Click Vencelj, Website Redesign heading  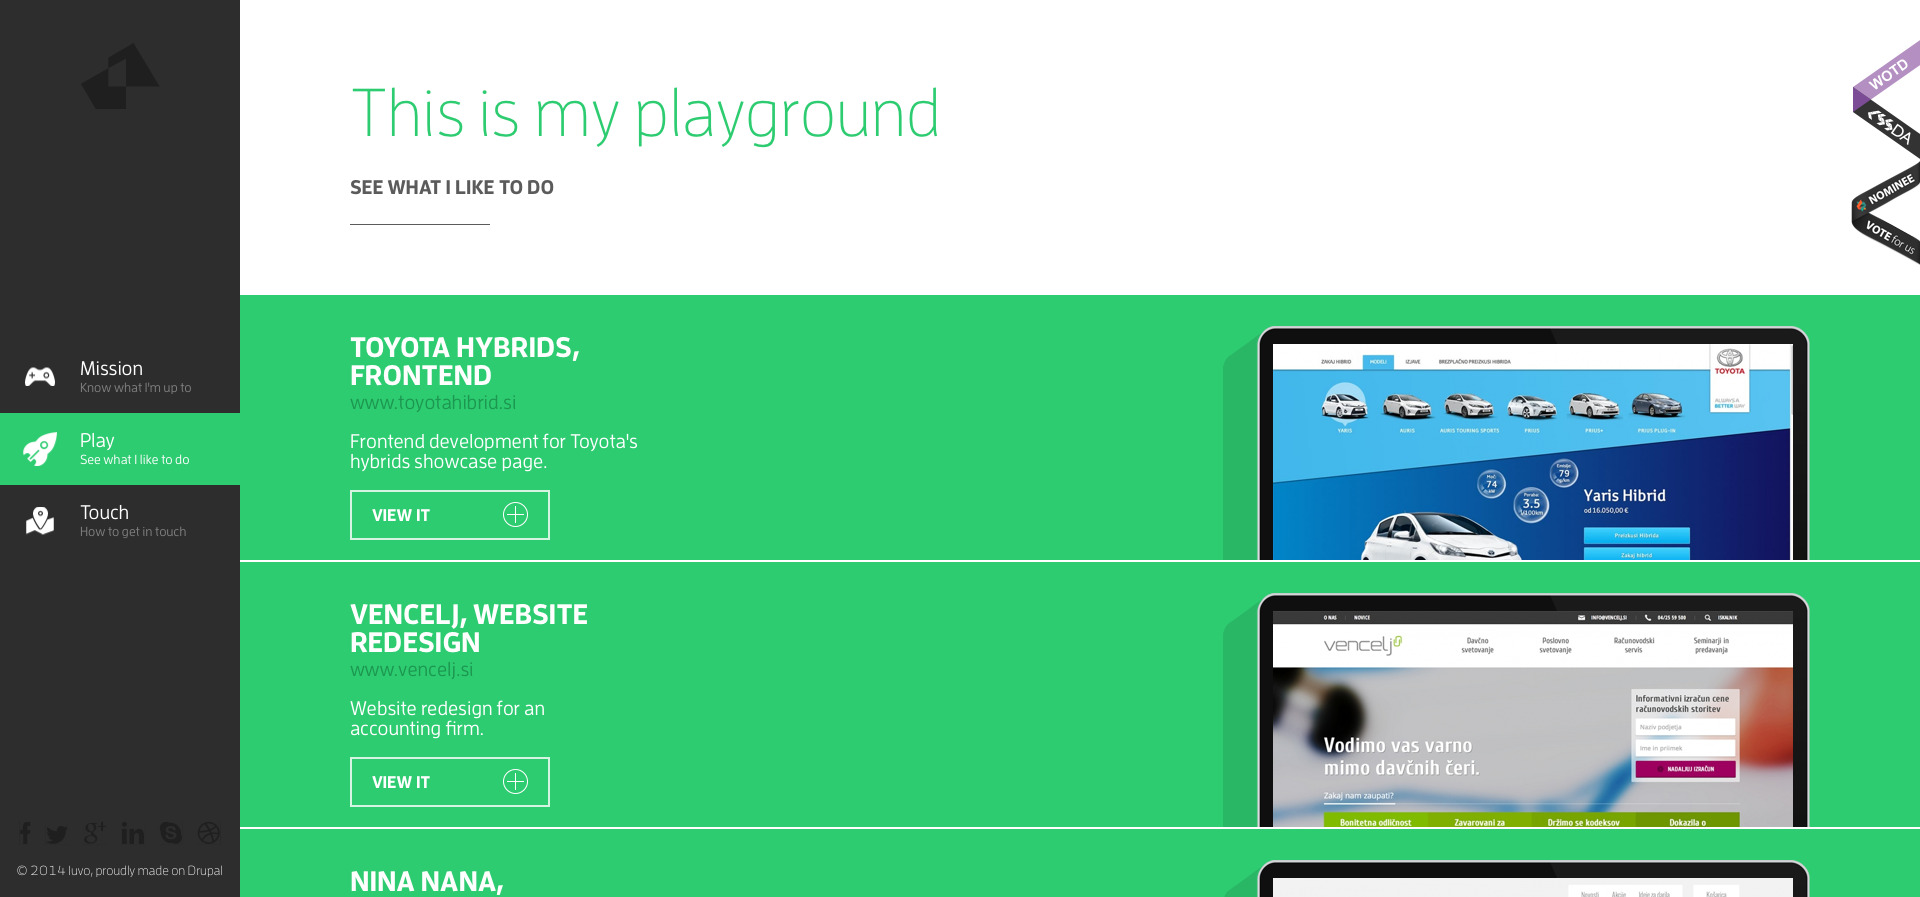click(469, 628)
